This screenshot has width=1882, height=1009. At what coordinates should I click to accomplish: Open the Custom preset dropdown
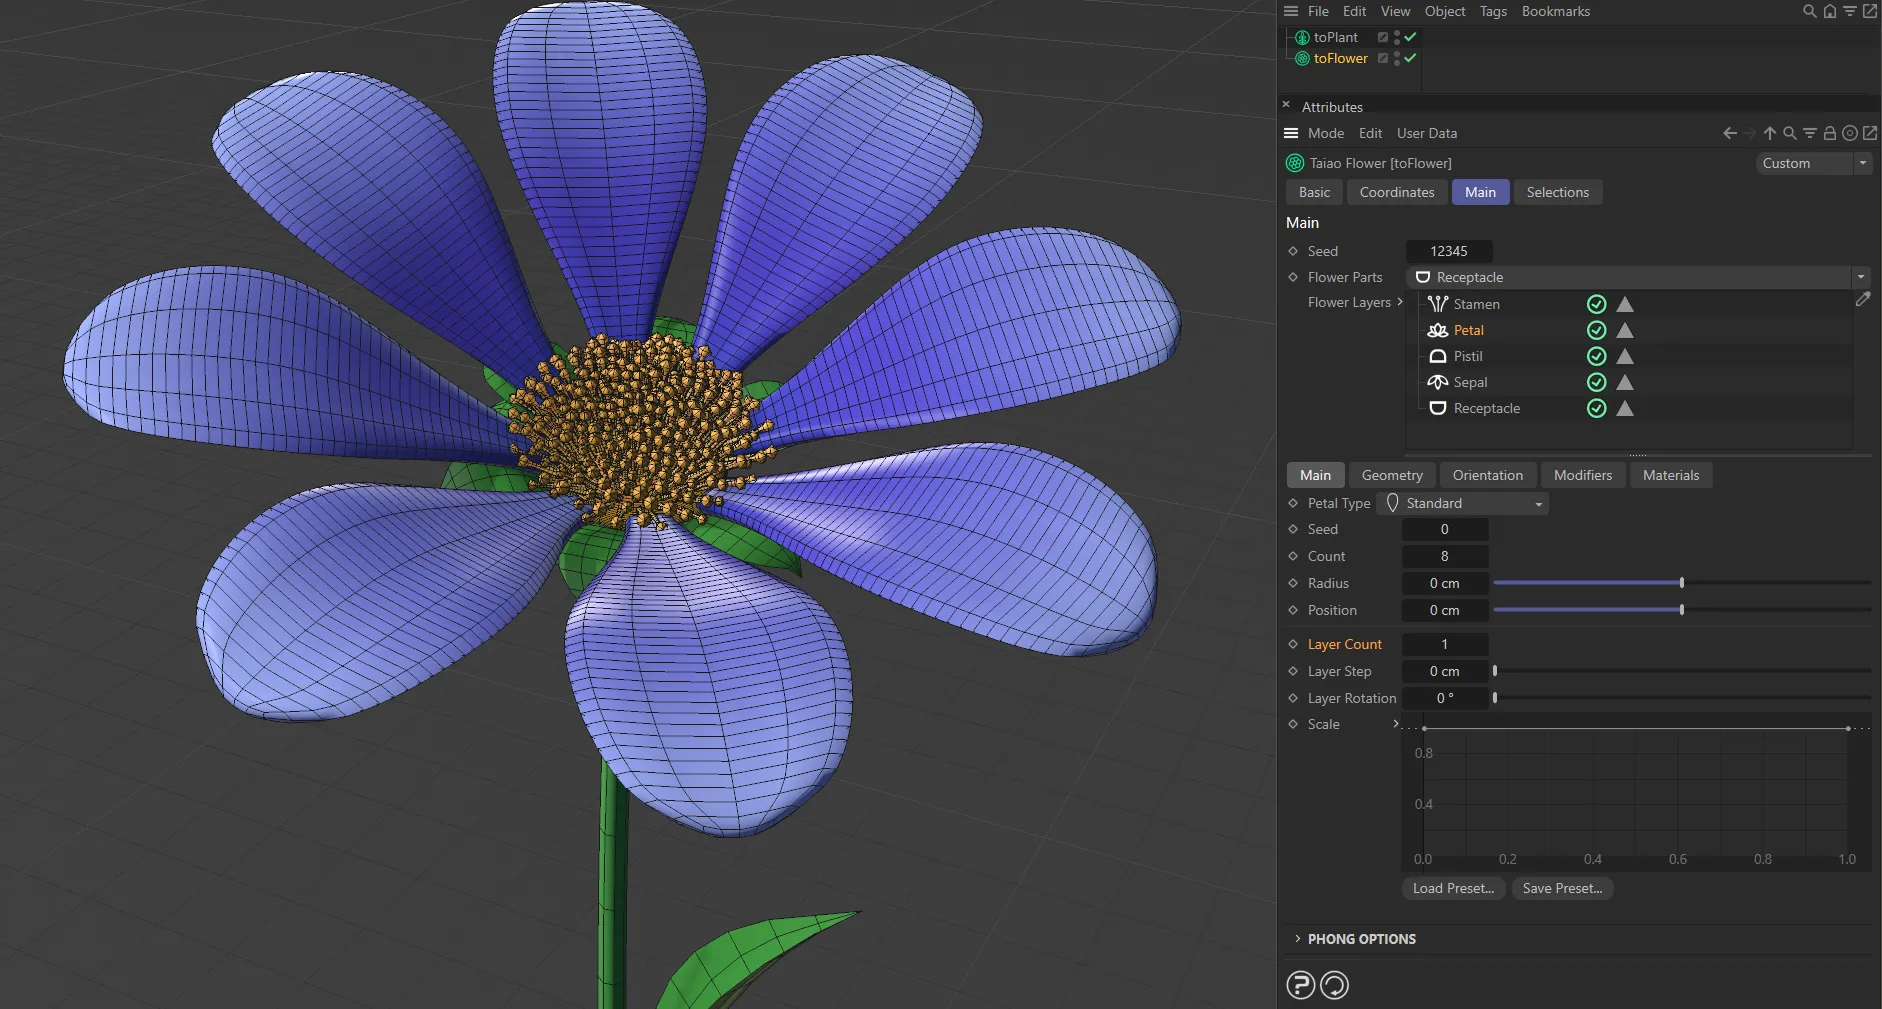coord(1862,163)
